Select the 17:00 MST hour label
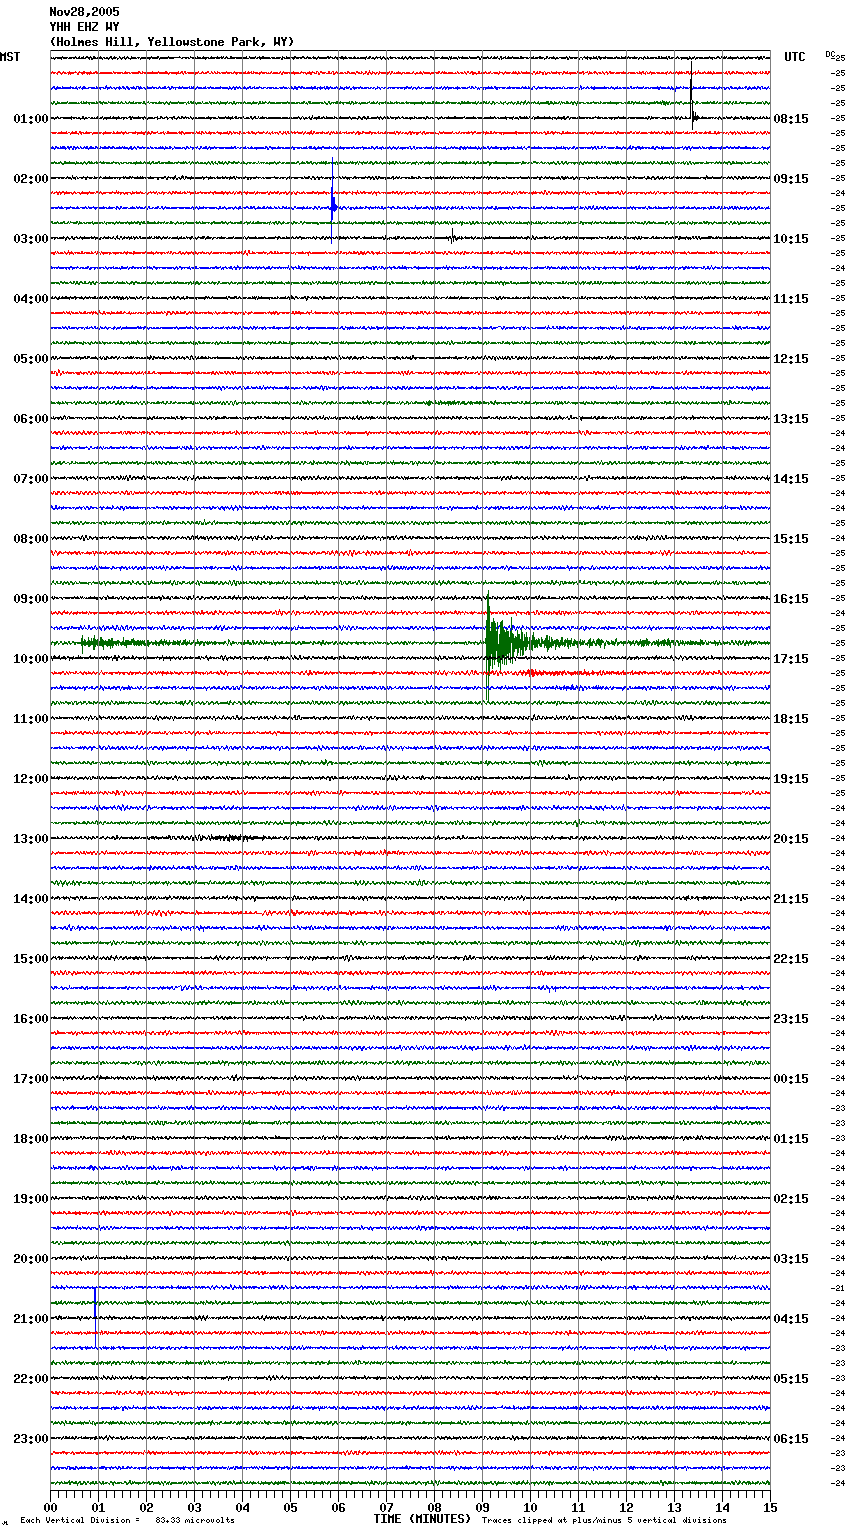 coord(30,1079)
